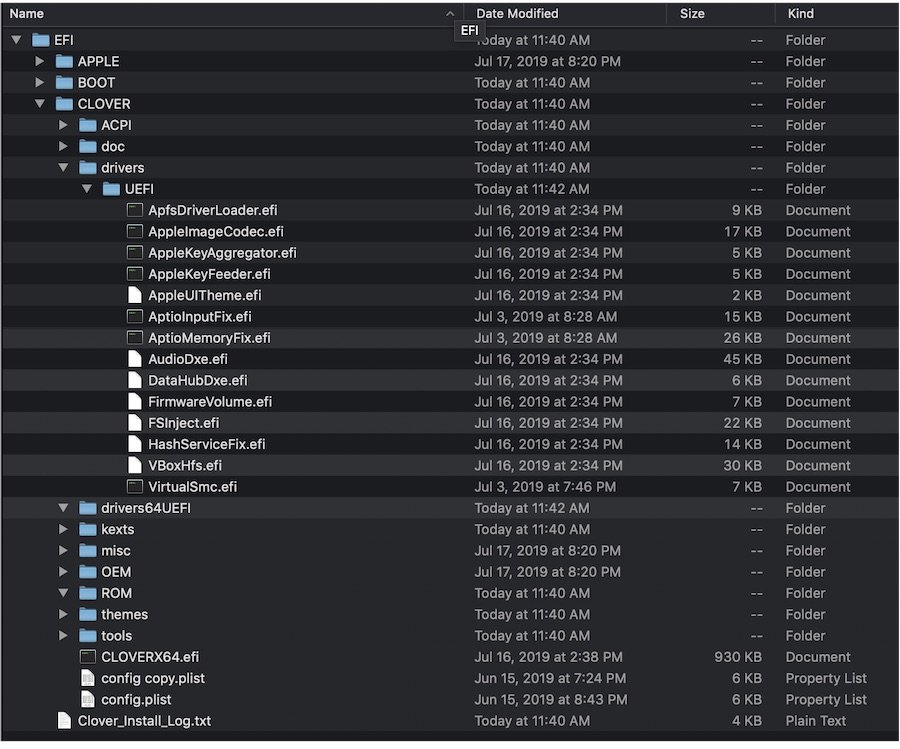The width and height of the screenshot is (900, 749).
Task: Click the BOOT folder icon
Action: coord(64,82)
